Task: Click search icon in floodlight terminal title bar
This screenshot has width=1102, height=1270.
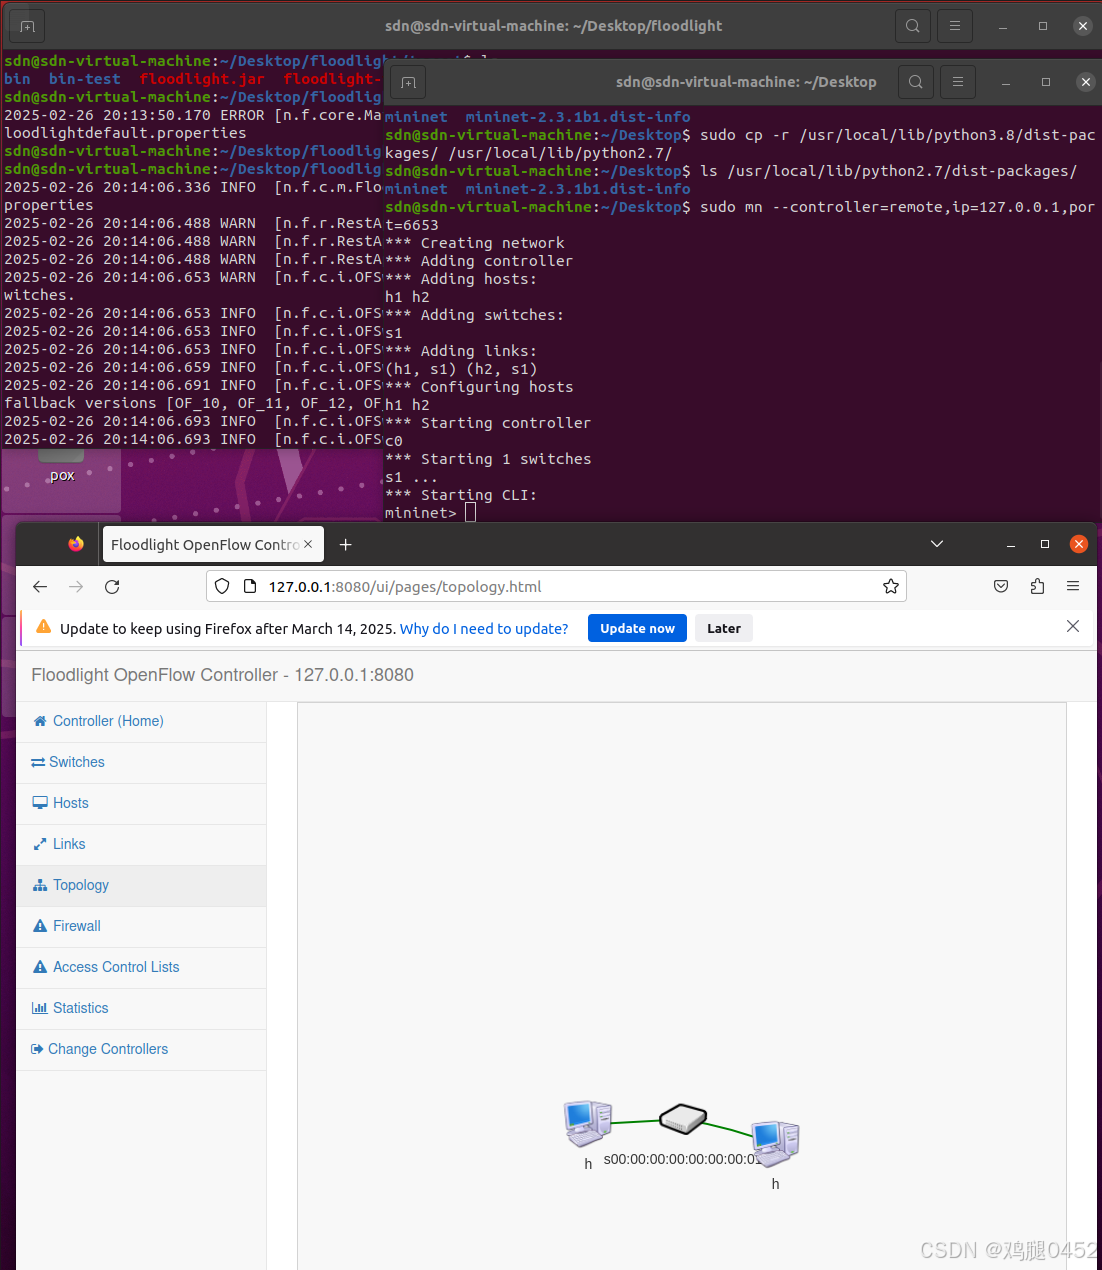Action: point(912,26)
